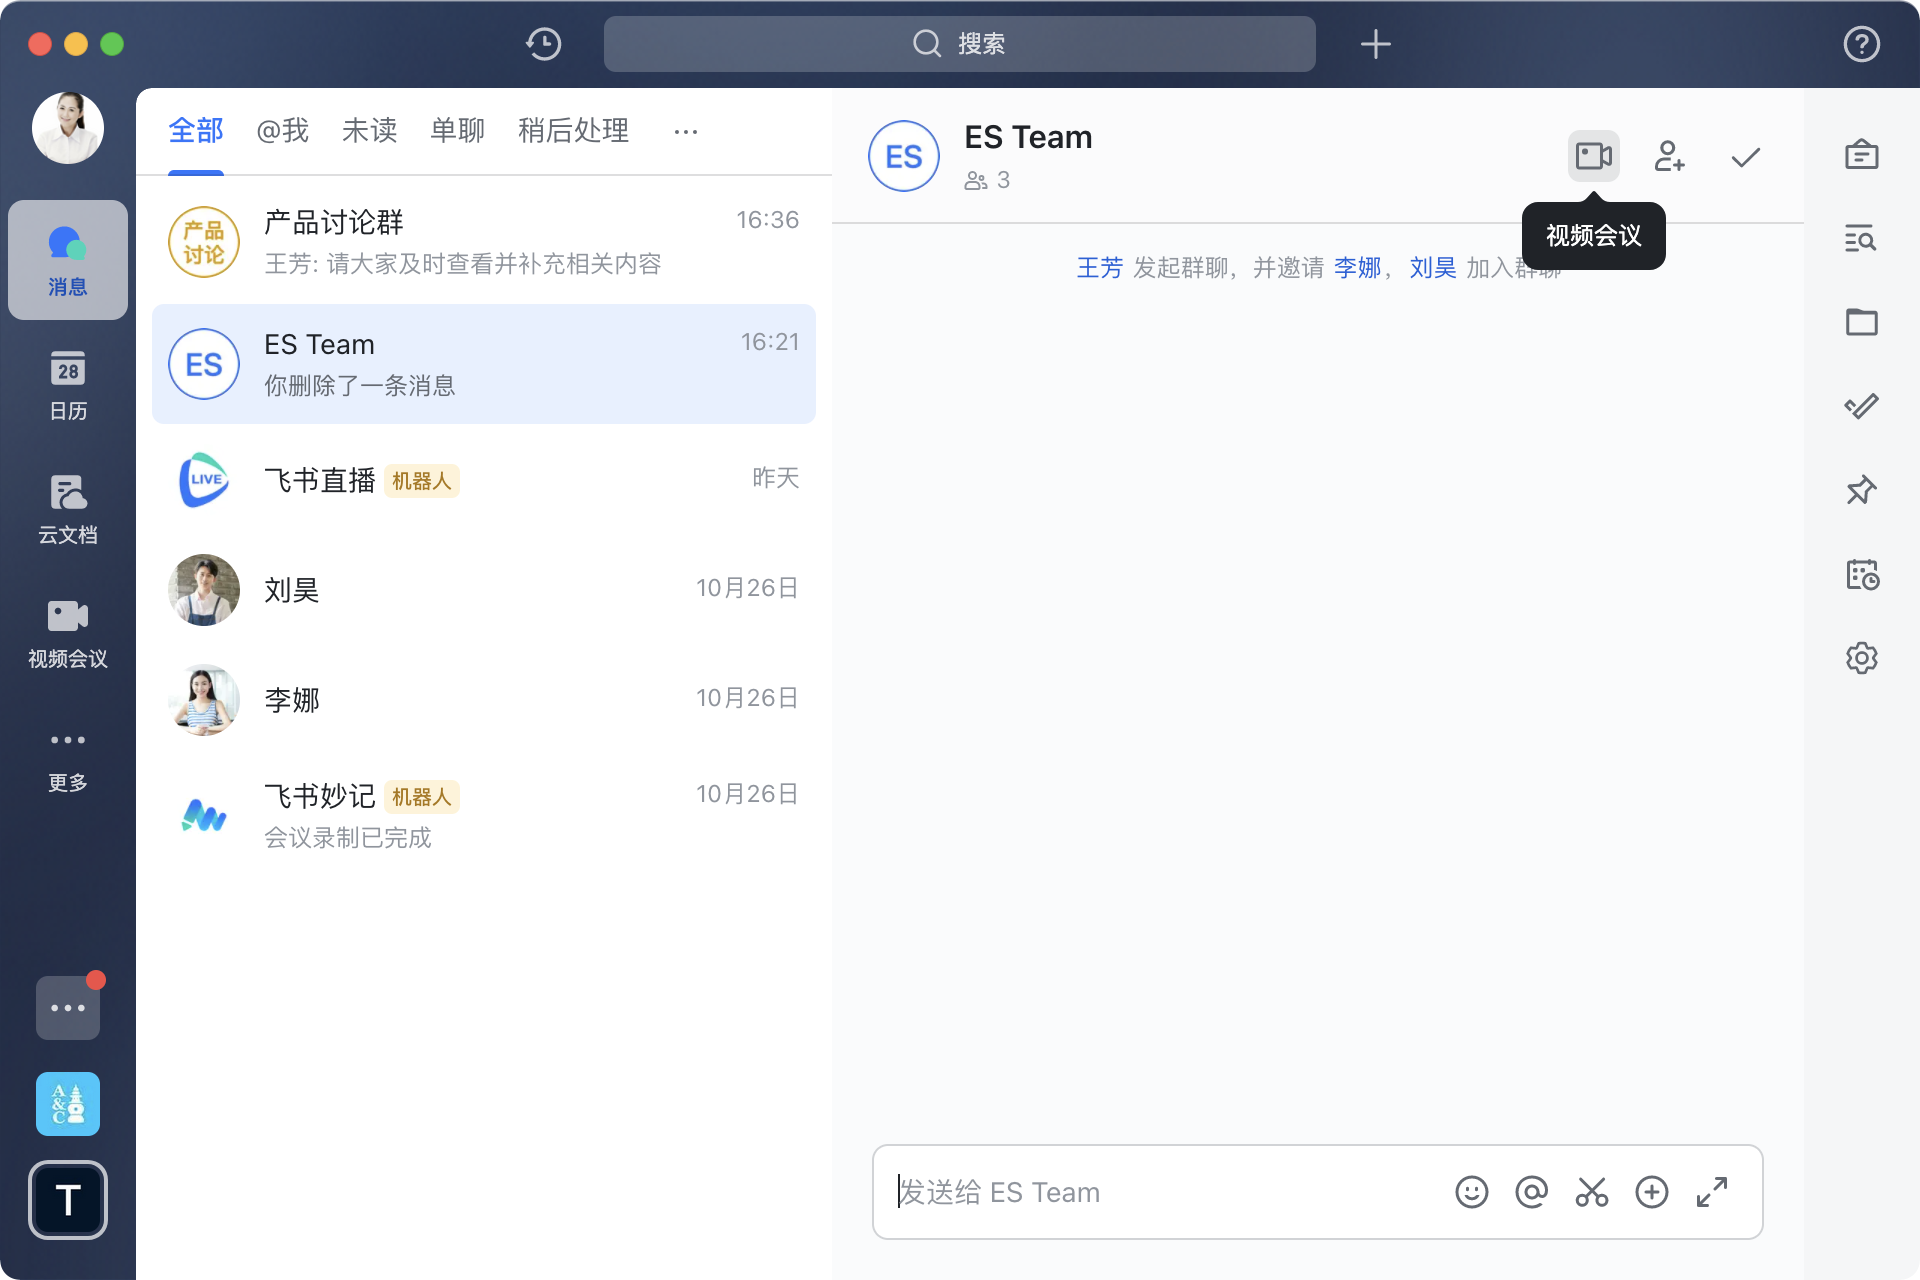This screenshot has height=1280, width=1920.
Task: Switch to the 全部 tab
Action: pyautogui.click(x=196, y=131)
